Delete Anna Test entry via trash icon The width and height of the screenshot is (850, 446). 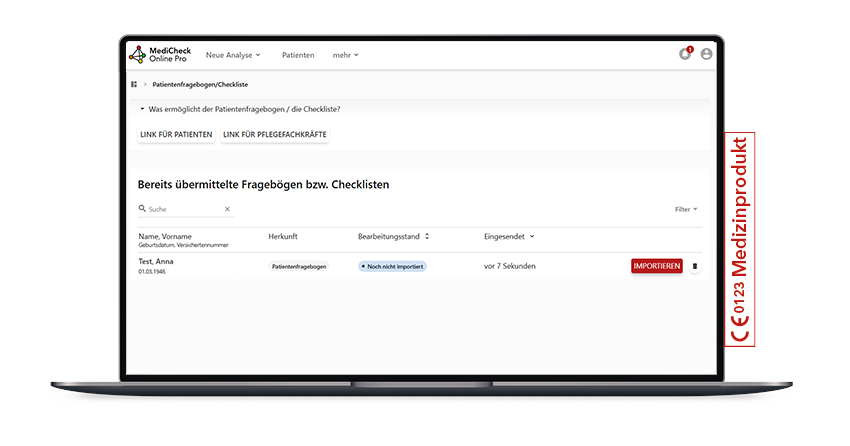696,266
